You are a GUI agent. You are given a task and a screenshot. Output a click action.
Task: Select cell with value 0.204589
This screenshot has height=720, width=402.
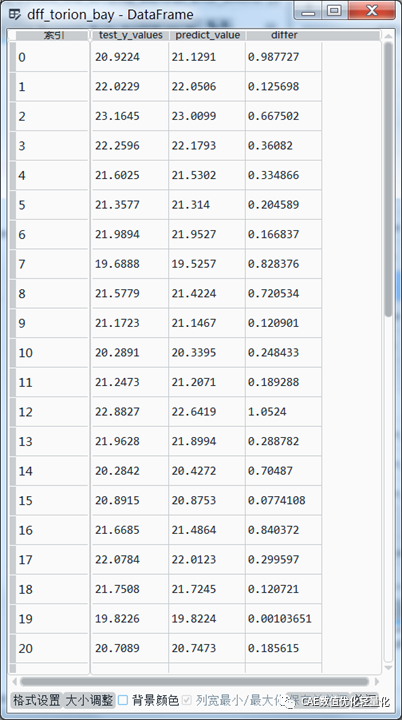click(283, 205)
